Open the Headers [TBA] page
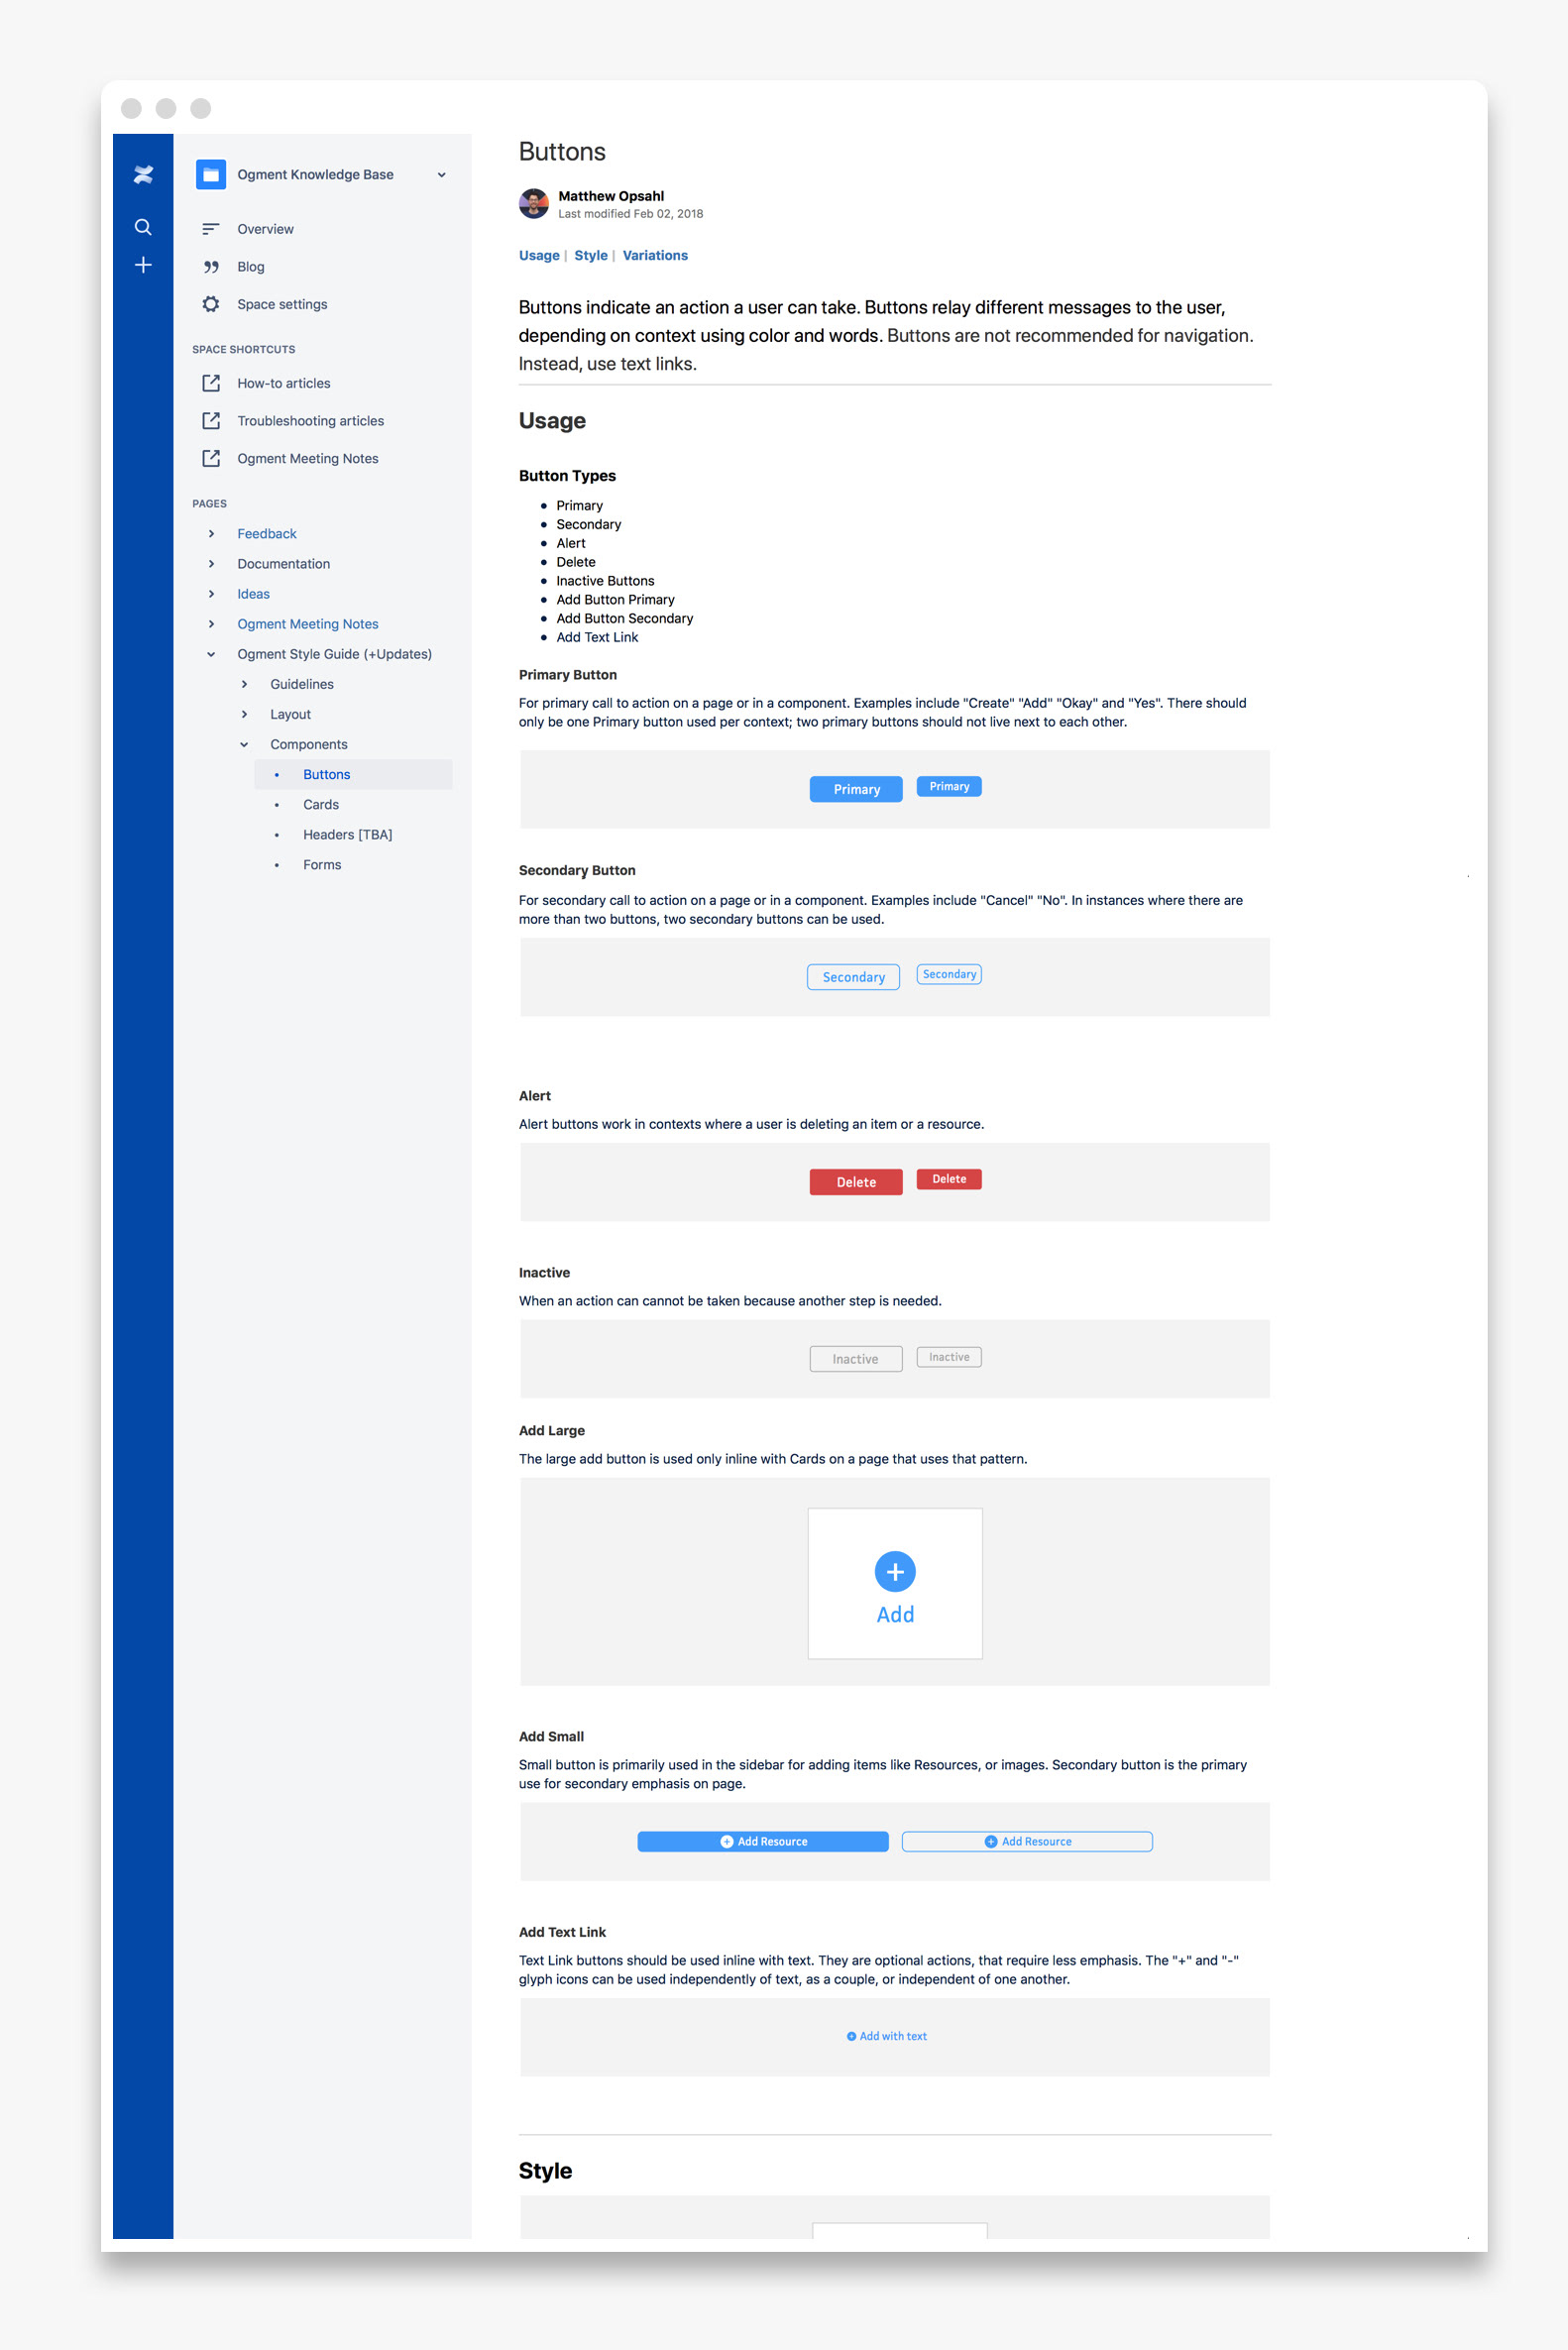 (348, 834)
